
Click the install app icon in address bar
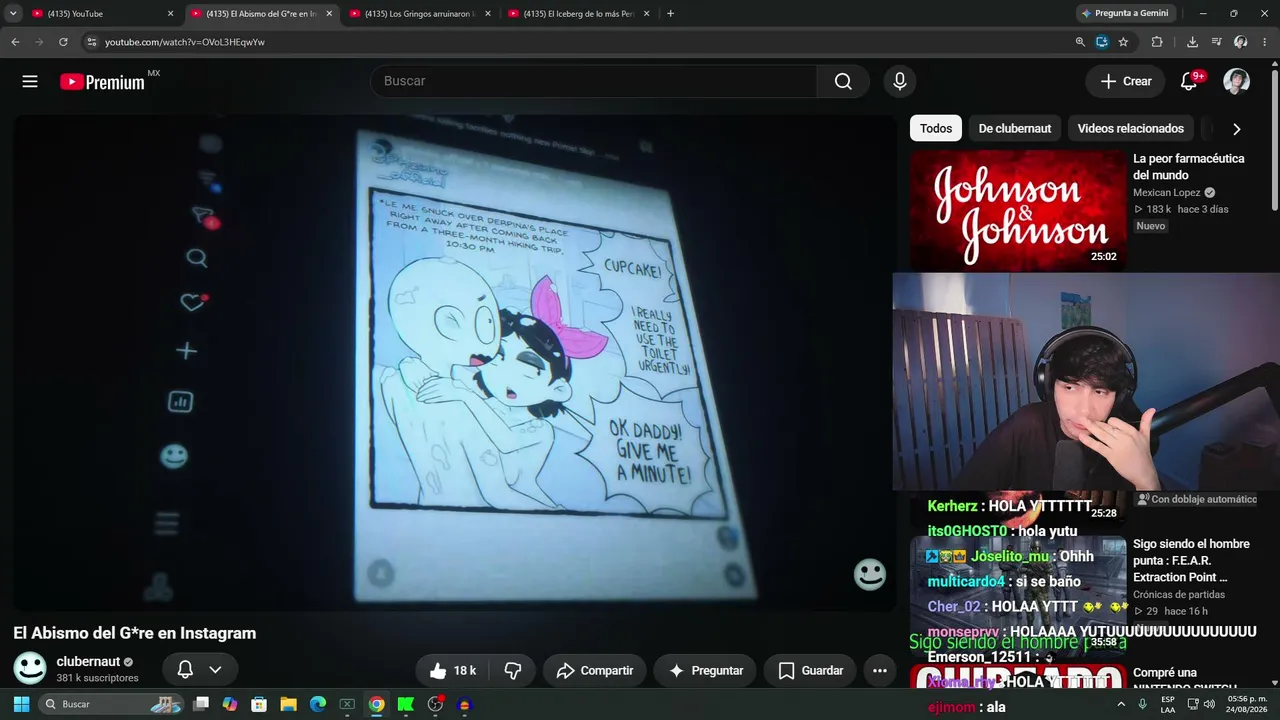(1102, 42)
